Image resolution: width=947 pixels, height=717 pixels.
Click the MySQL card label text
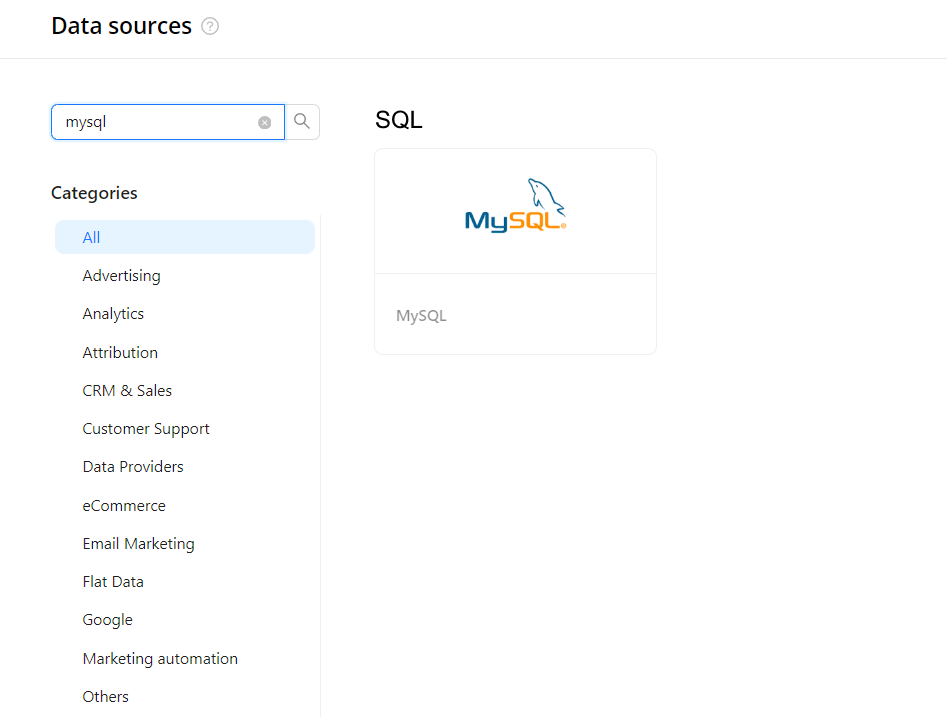pyautogui.click(x=421, y=316)
